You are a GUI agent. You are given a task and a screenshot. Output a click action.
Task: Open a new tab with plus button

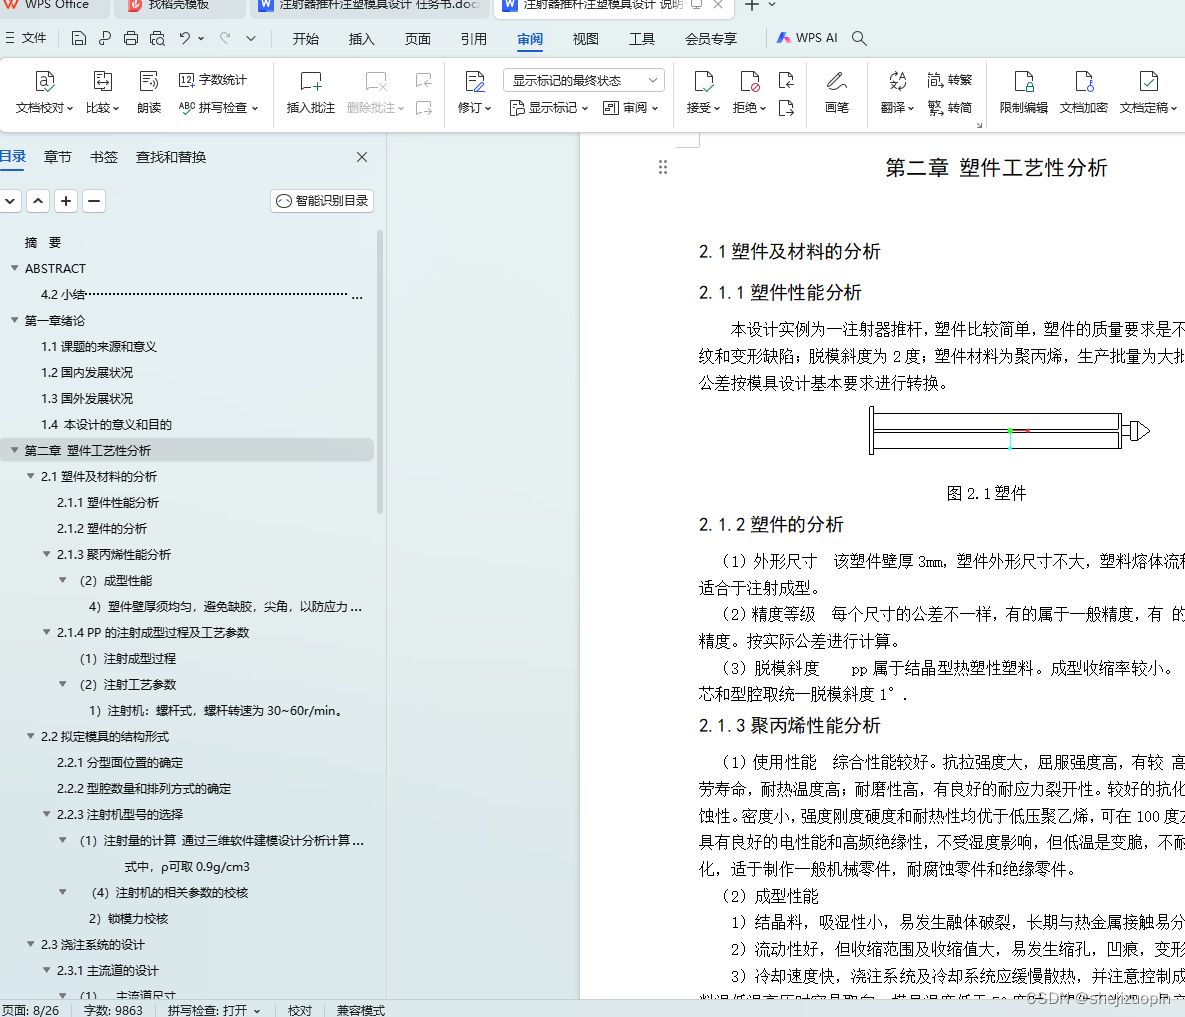pos(752,5)
